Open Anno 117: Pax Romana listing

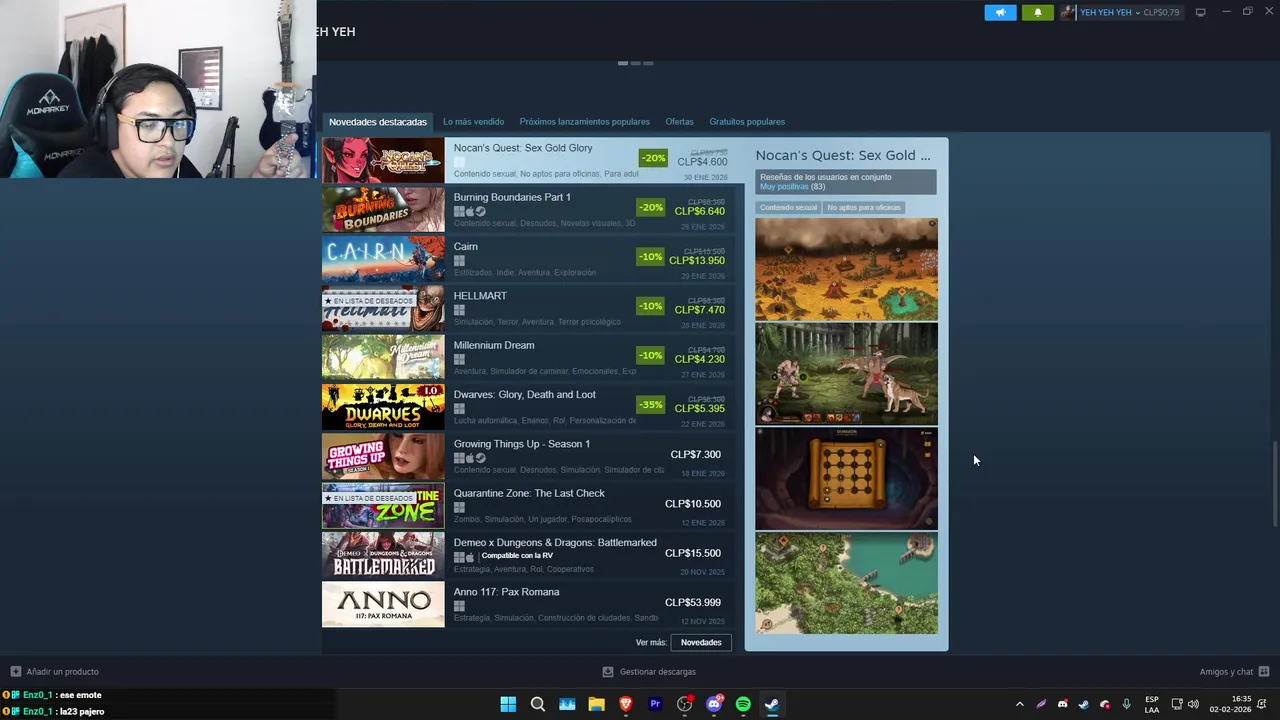(x=528, y=604)
